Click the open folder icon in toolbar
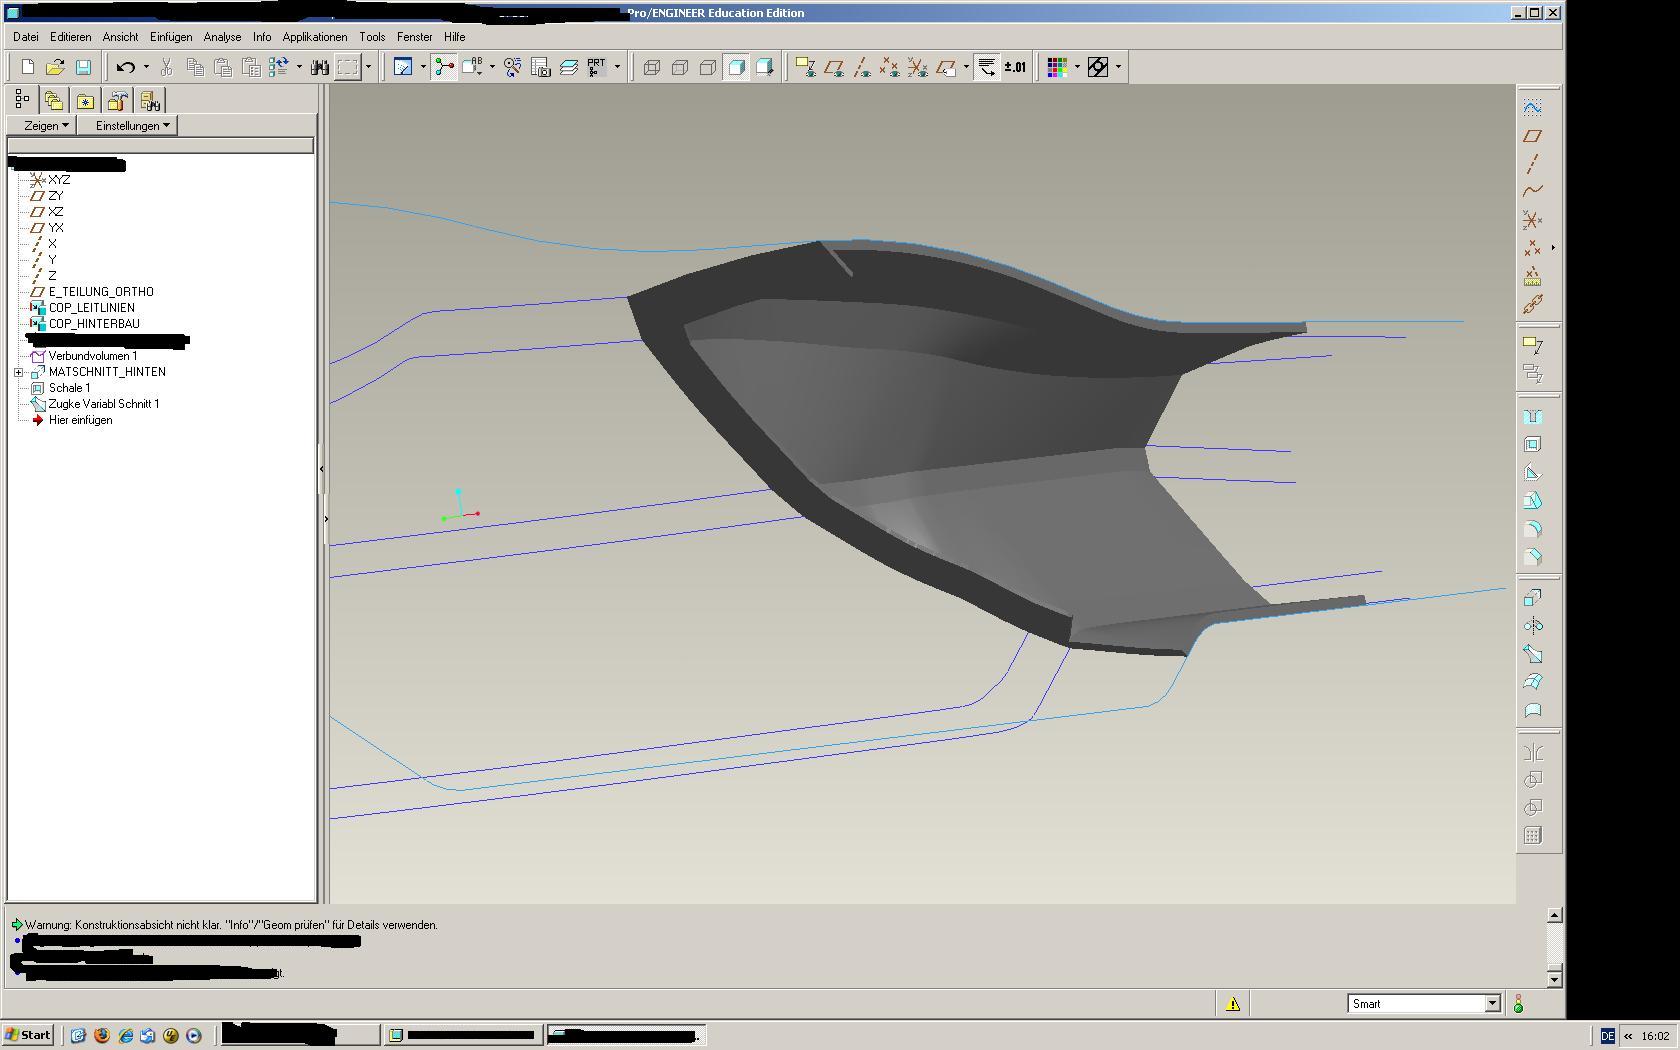 click(55, 67)
